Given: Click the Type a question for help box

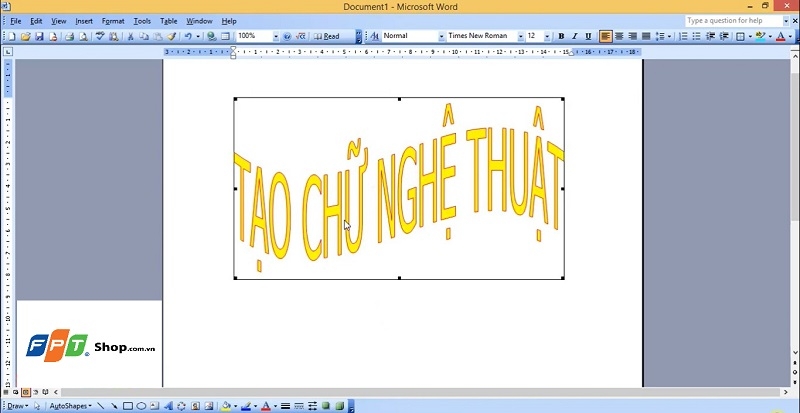Looking at the screenshot, I should coord(734,21).
